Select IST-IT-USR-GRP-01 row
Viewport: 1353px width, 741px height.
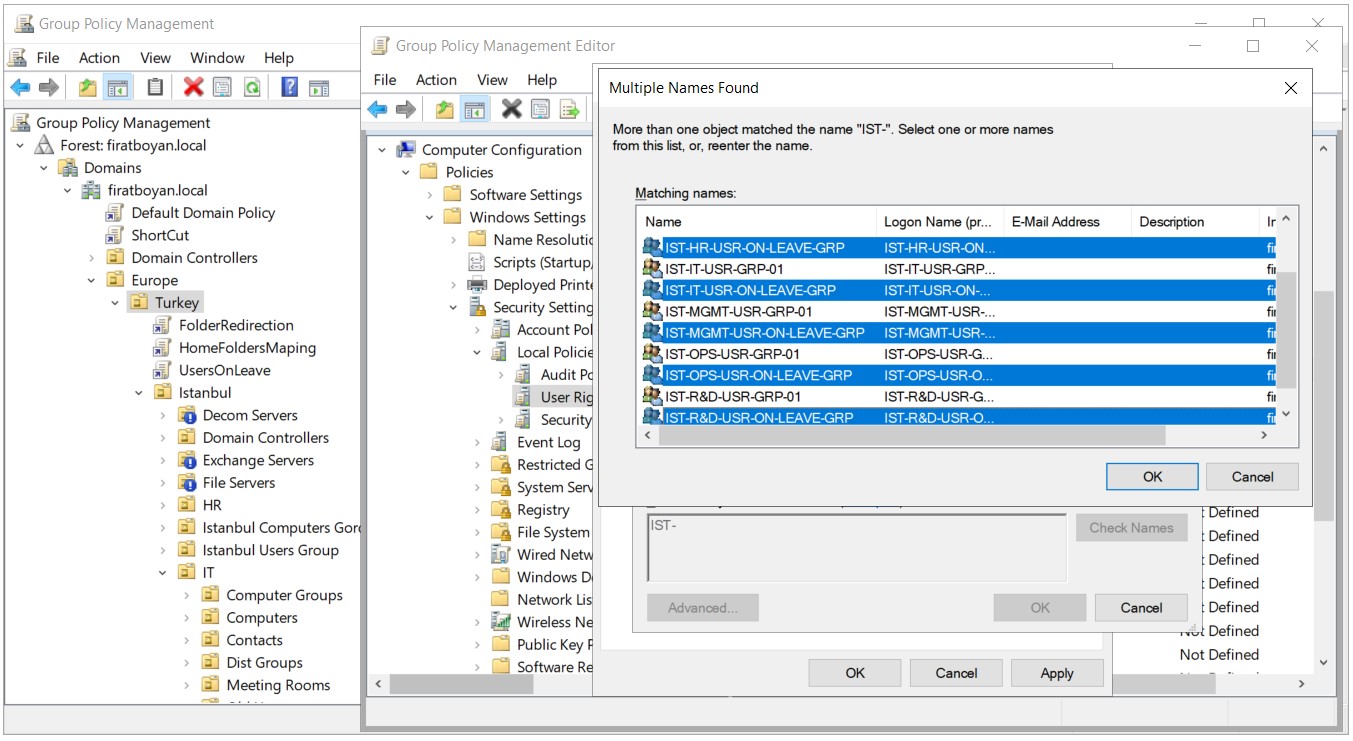pyautogui.click(x=960, y=269)
